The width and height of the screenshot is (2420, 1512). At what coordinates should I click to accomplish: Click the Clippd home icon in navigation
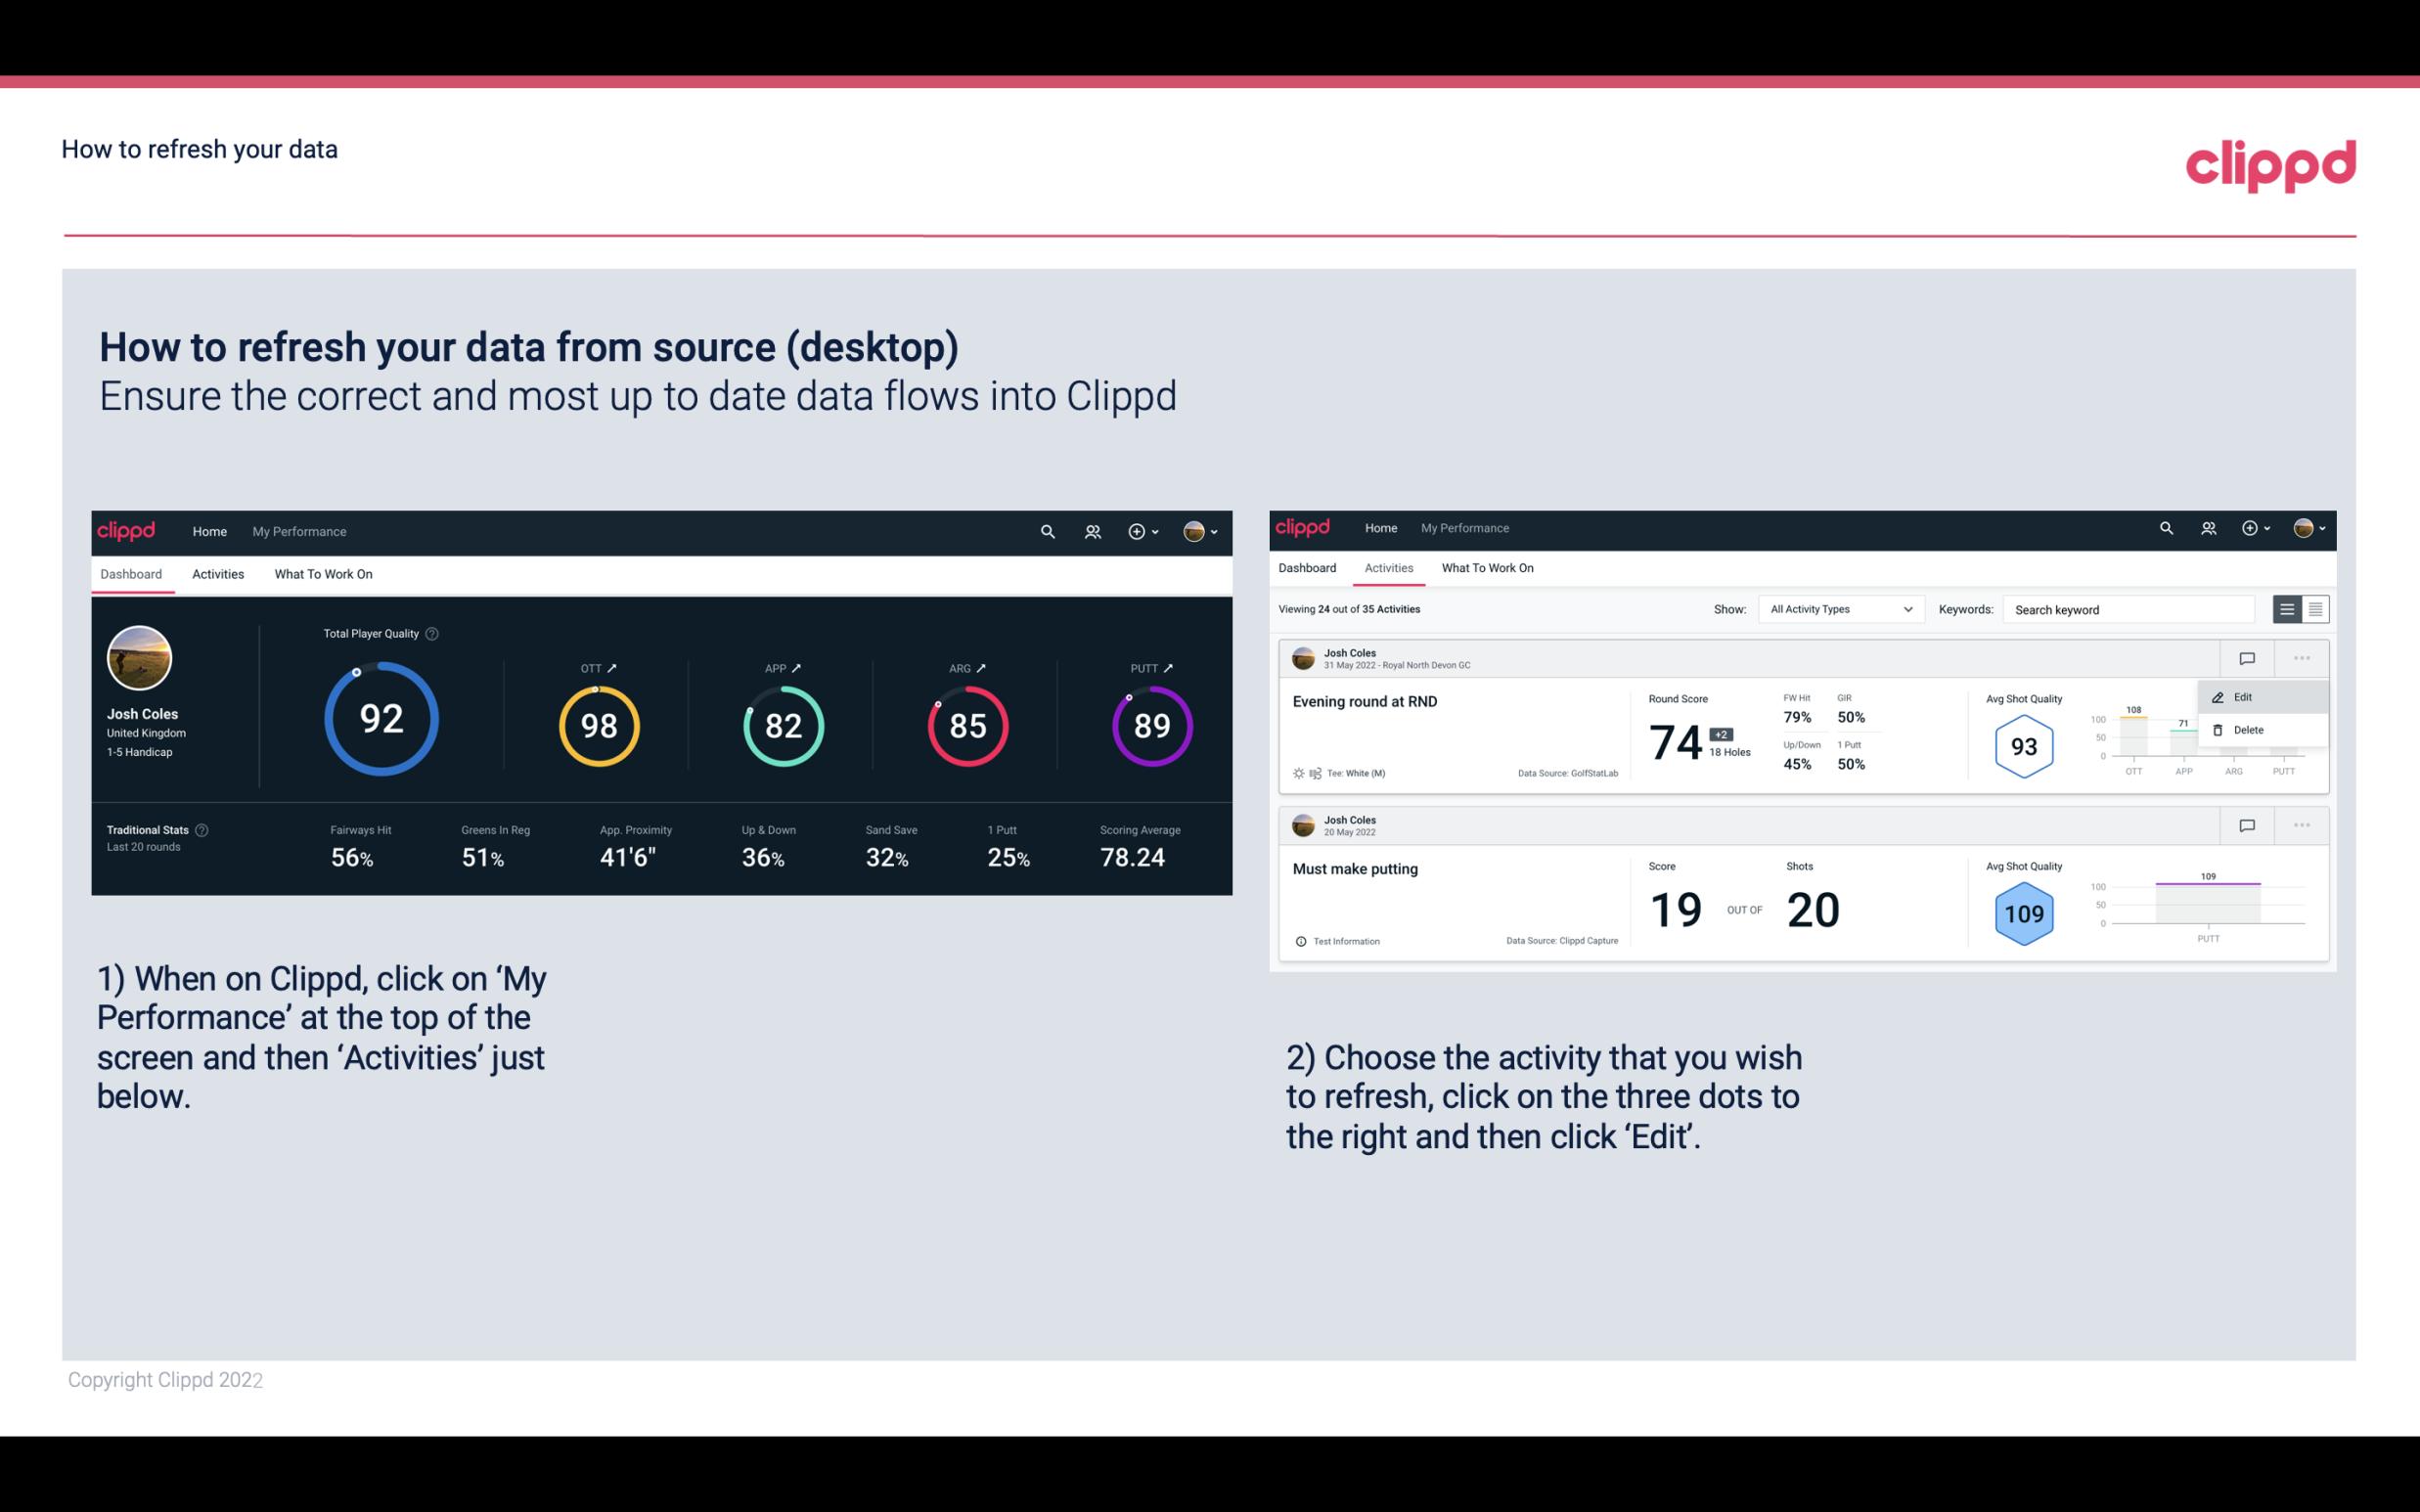point(125,531)
